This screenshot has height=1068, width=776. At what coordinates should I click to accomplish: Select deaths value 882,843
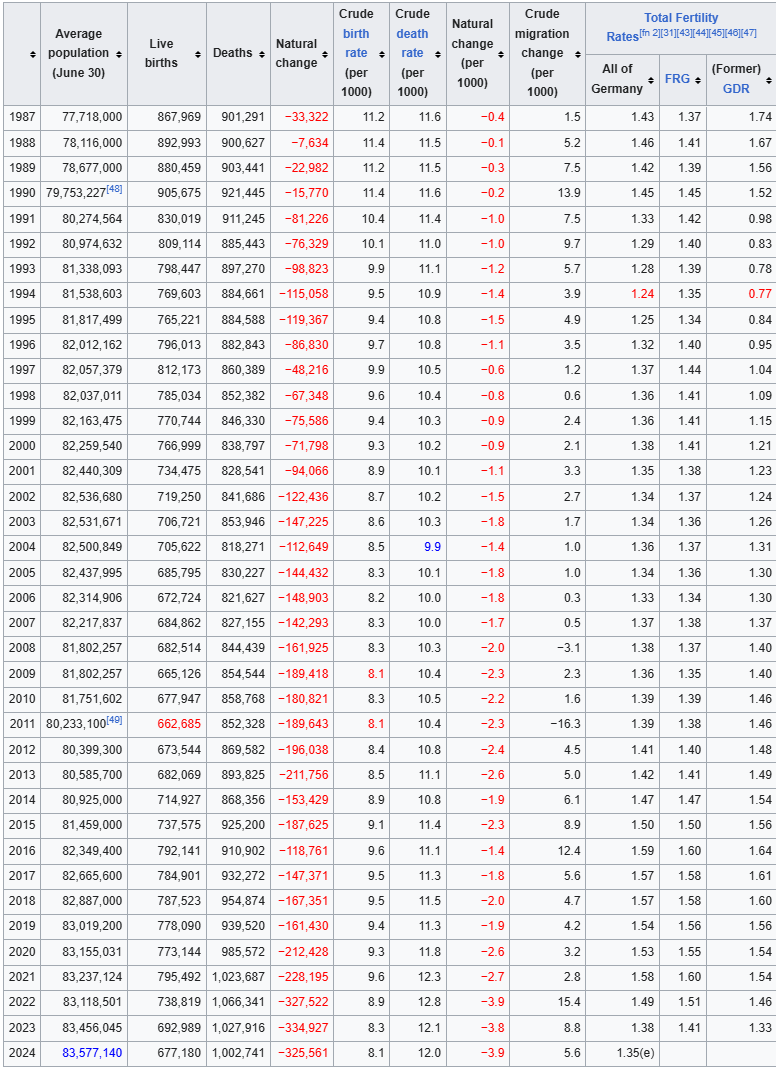point(243,345)
